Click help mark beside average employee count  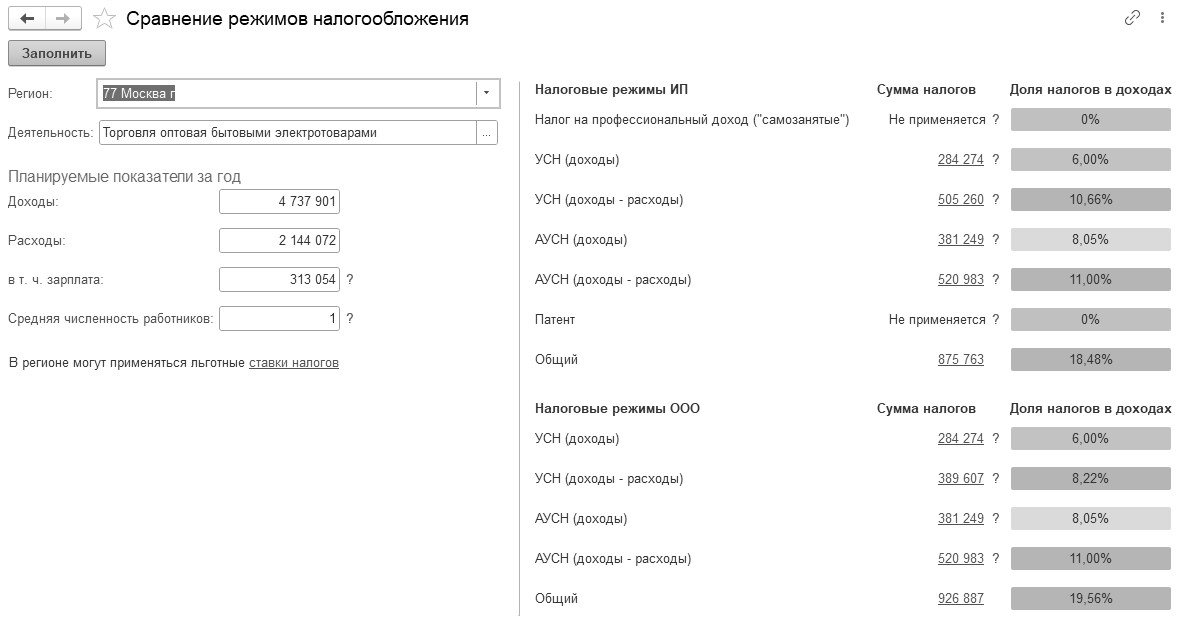[x=349, y=319]
